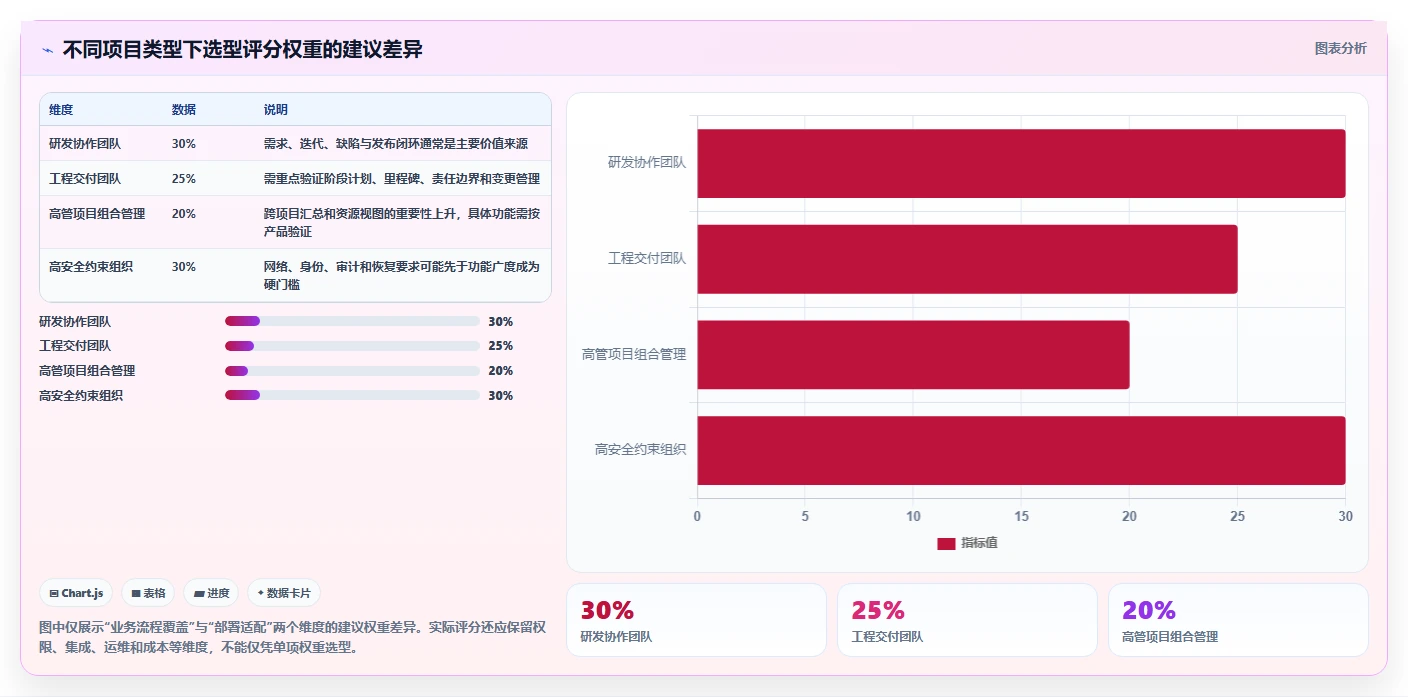Click the 研发协作团队 progress bar
The height and width of the screenshot is (697, 1408).
pos(352,321)
